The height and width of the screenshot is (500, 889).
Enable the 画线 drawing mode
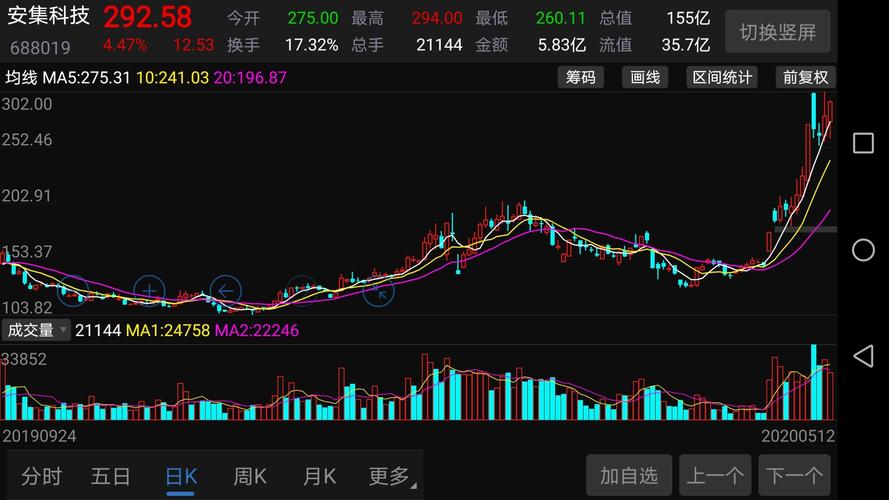coord(645,77)
